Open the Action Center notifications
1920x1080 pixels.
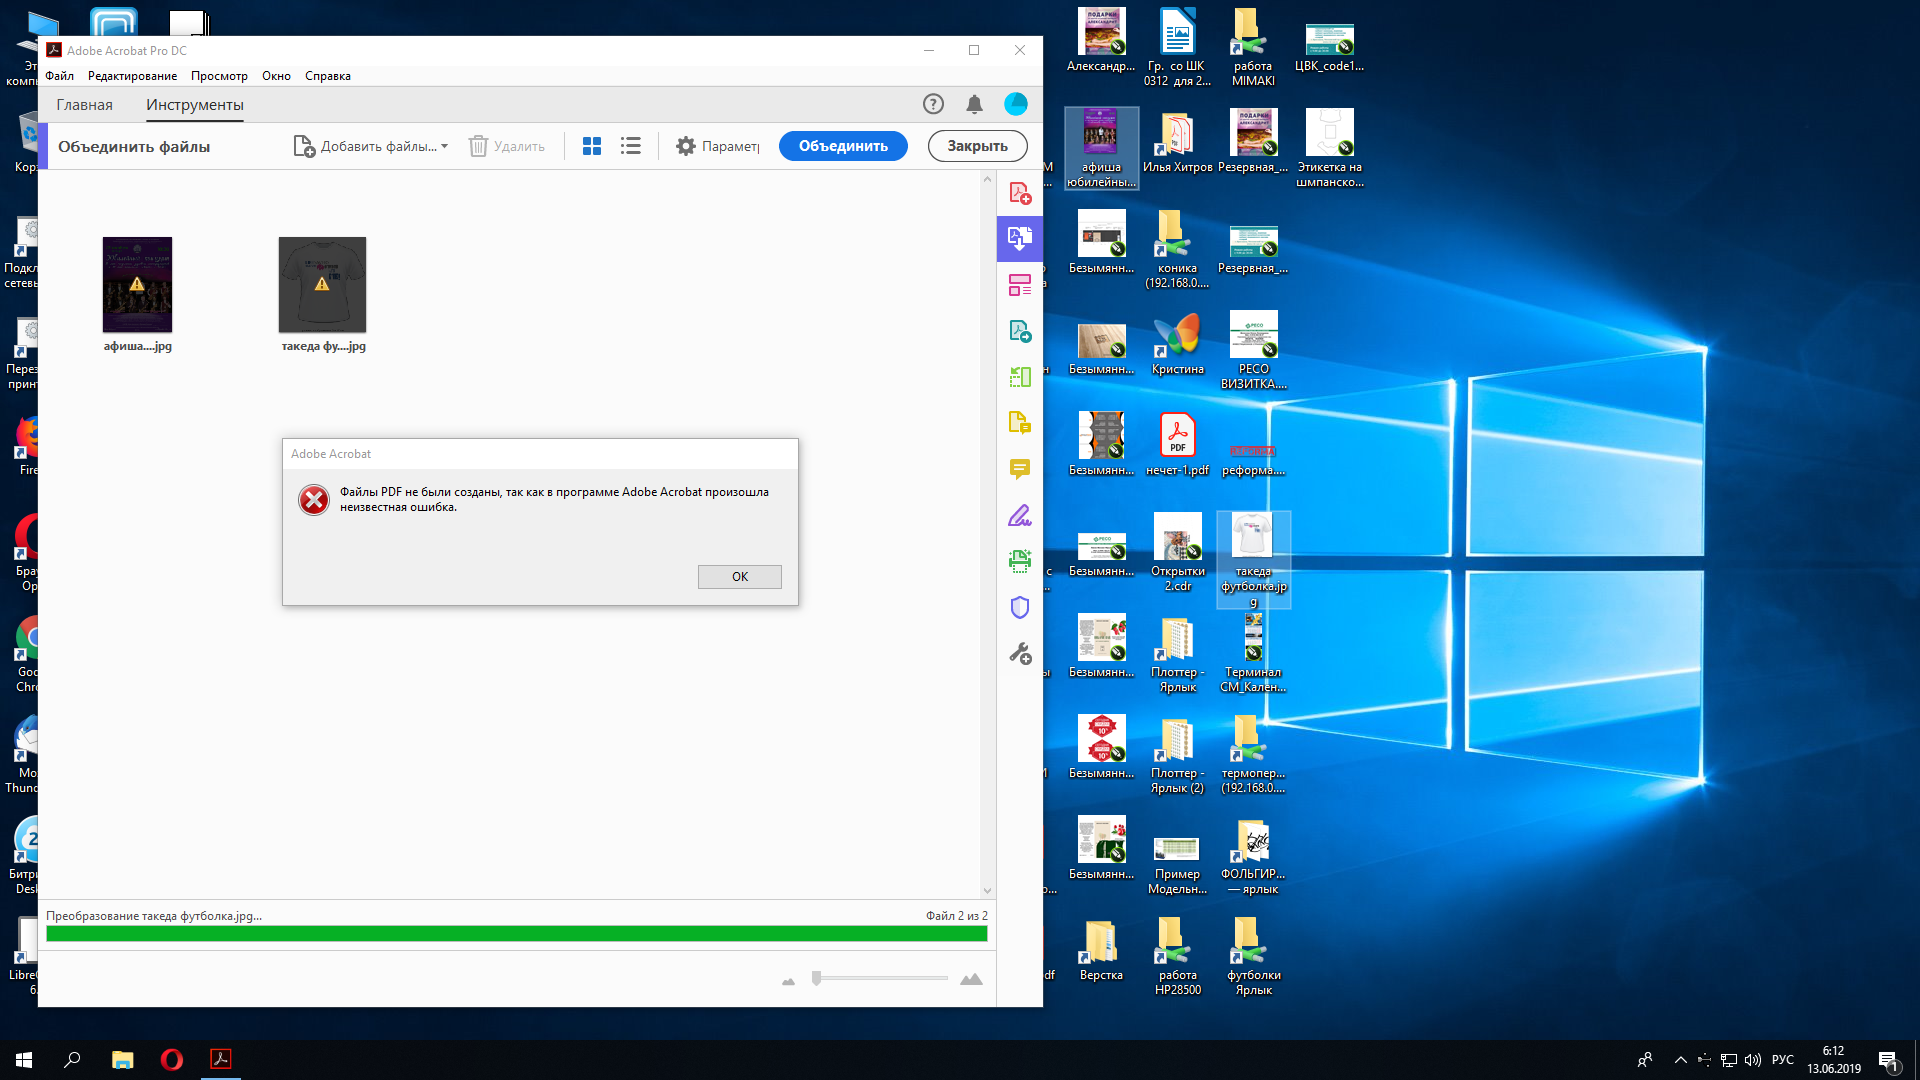(x=1888, y=1060)
